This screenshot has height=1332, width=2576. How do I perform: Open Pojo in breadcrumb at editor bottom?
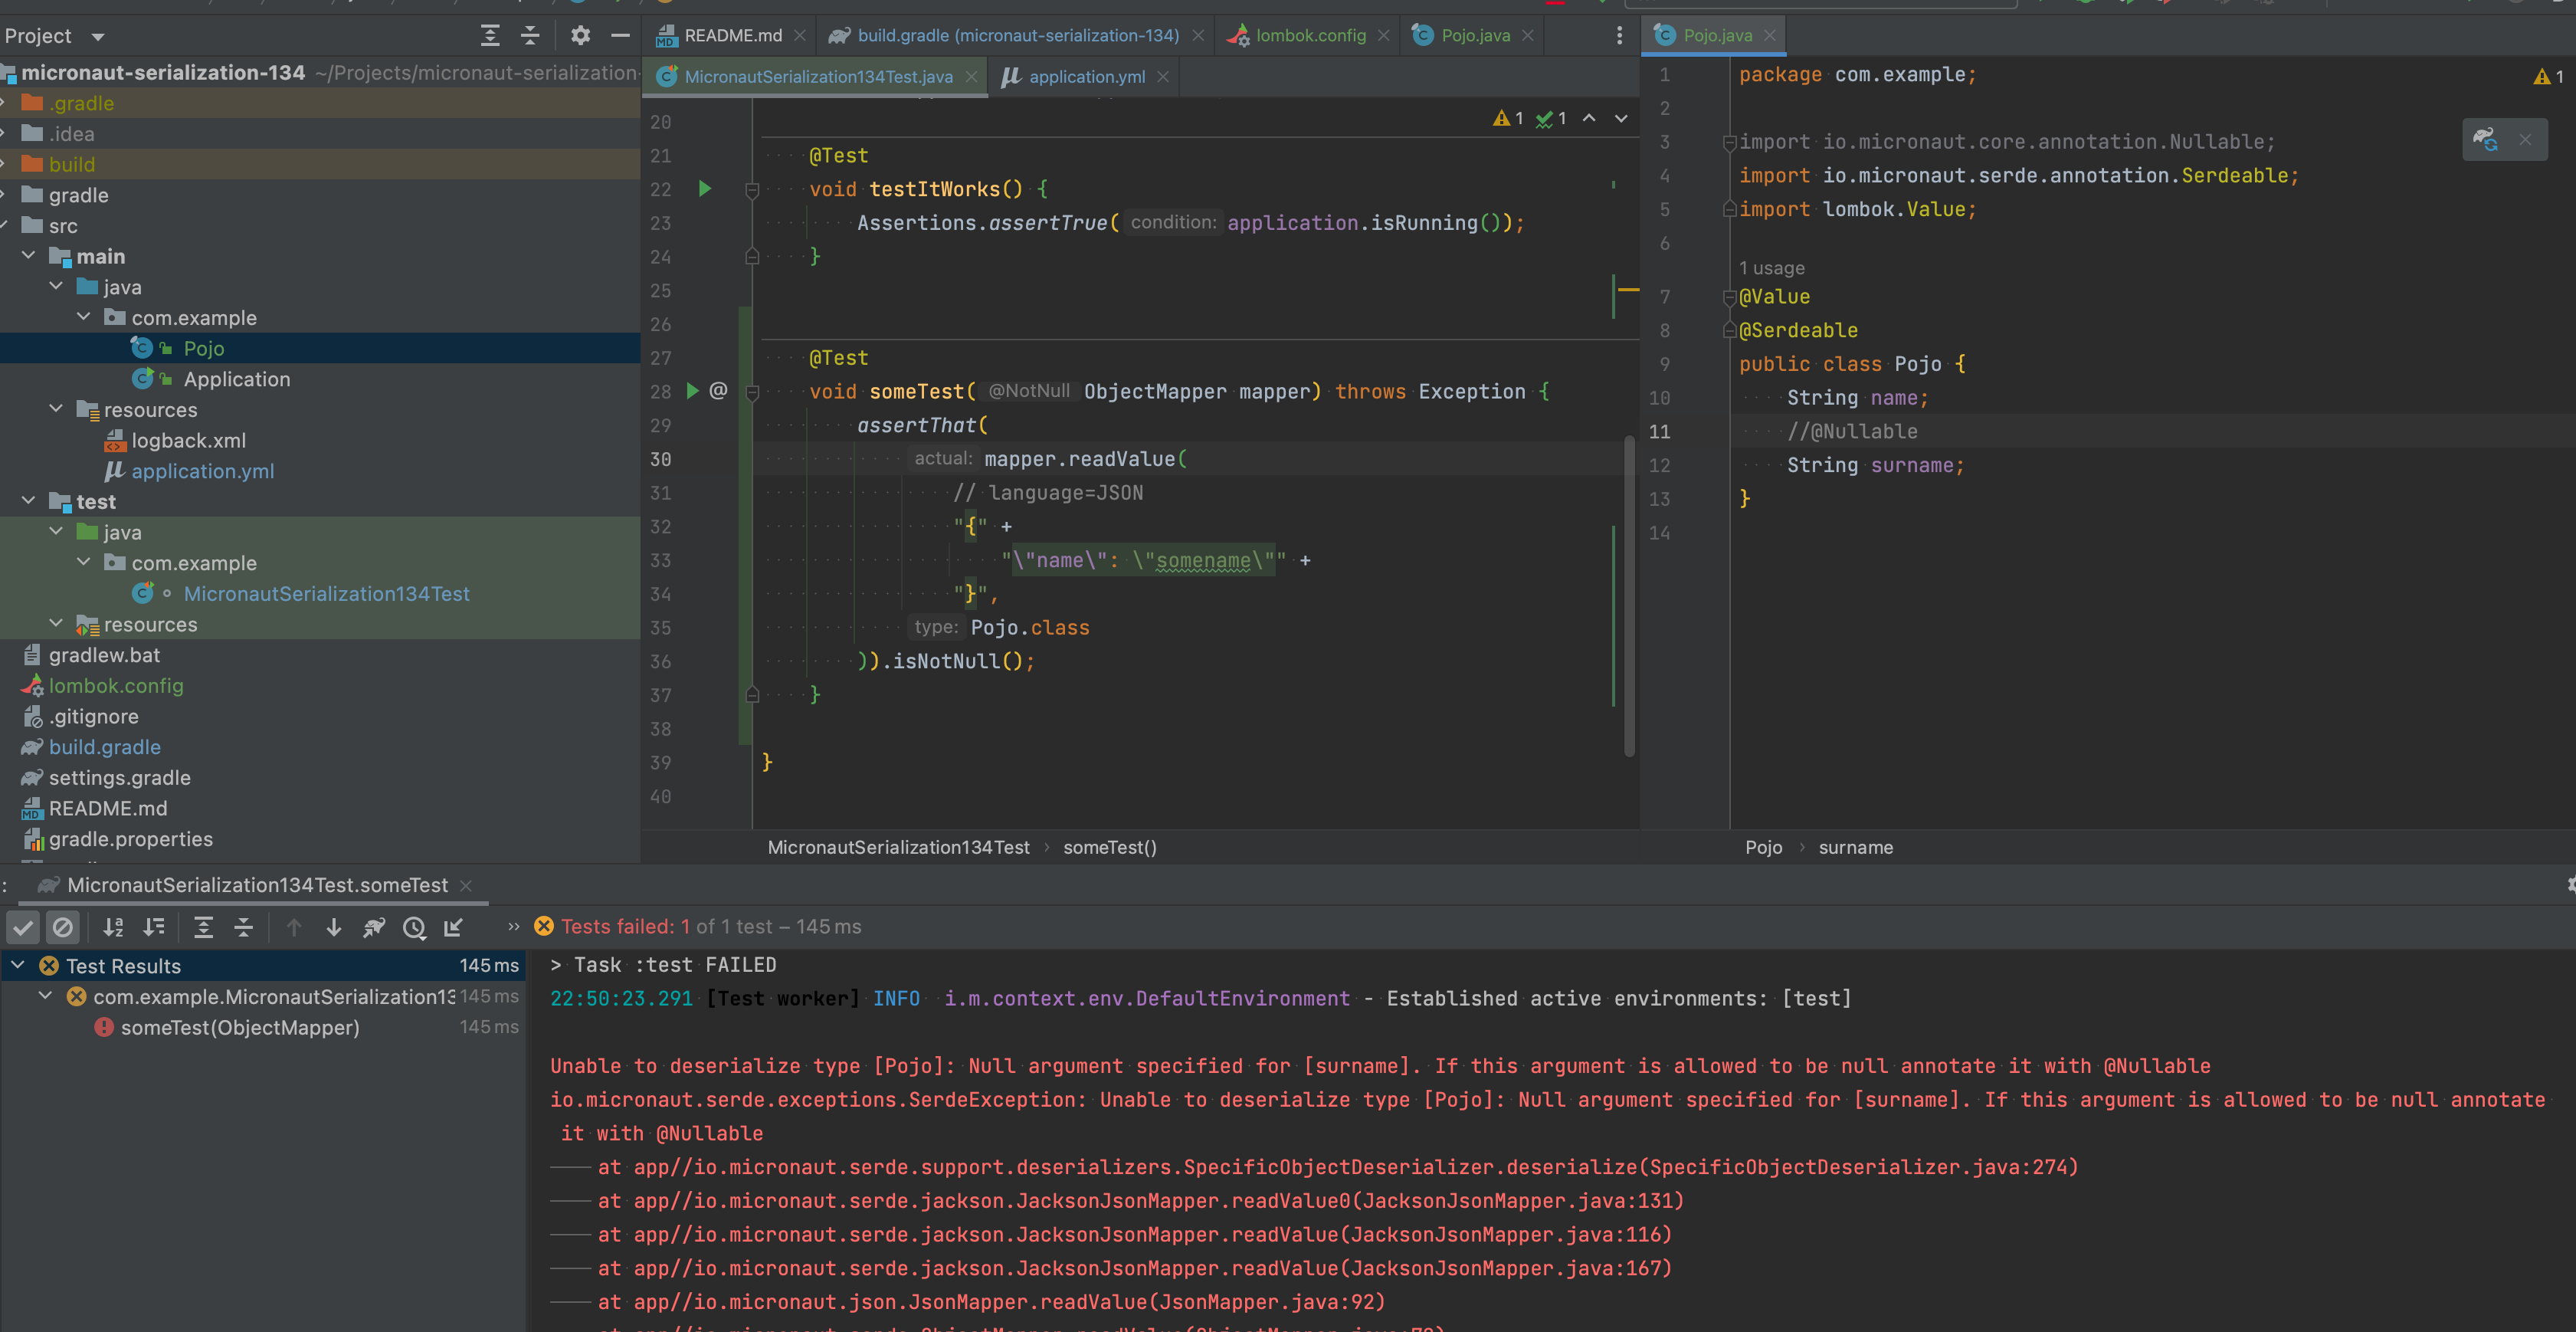1763,847
